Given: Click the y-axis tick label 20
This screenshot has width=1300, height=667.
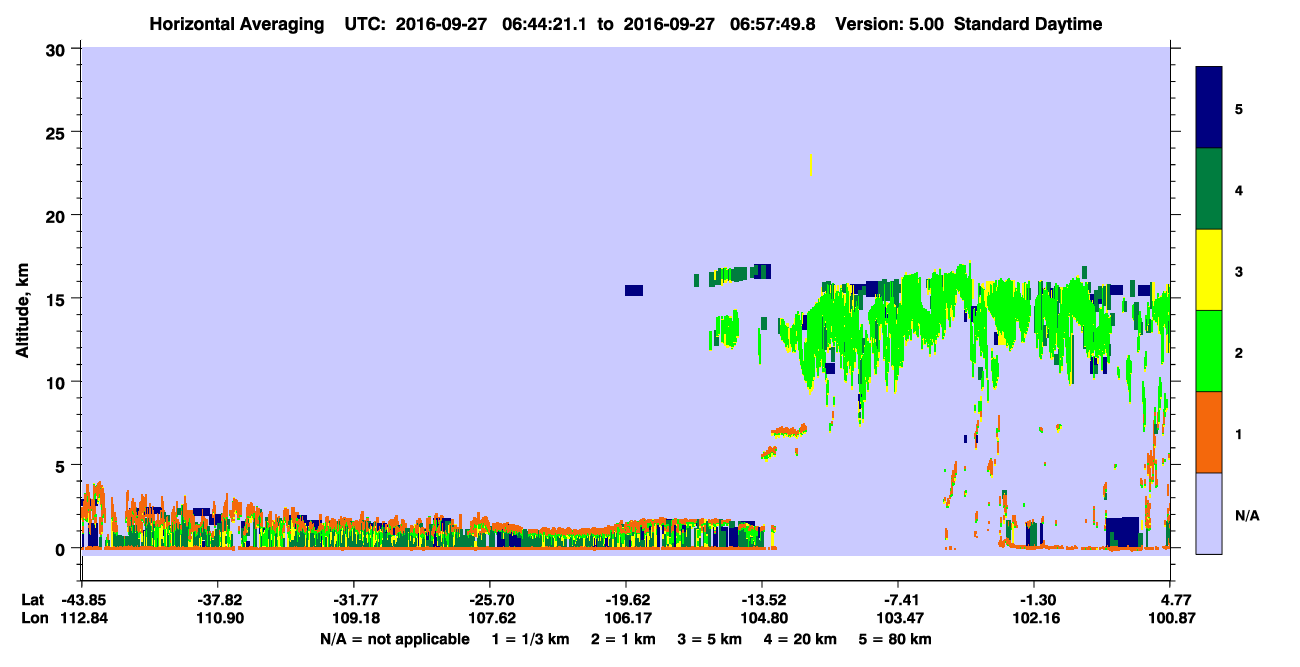Looking at the screenshot, I should 58,216.
